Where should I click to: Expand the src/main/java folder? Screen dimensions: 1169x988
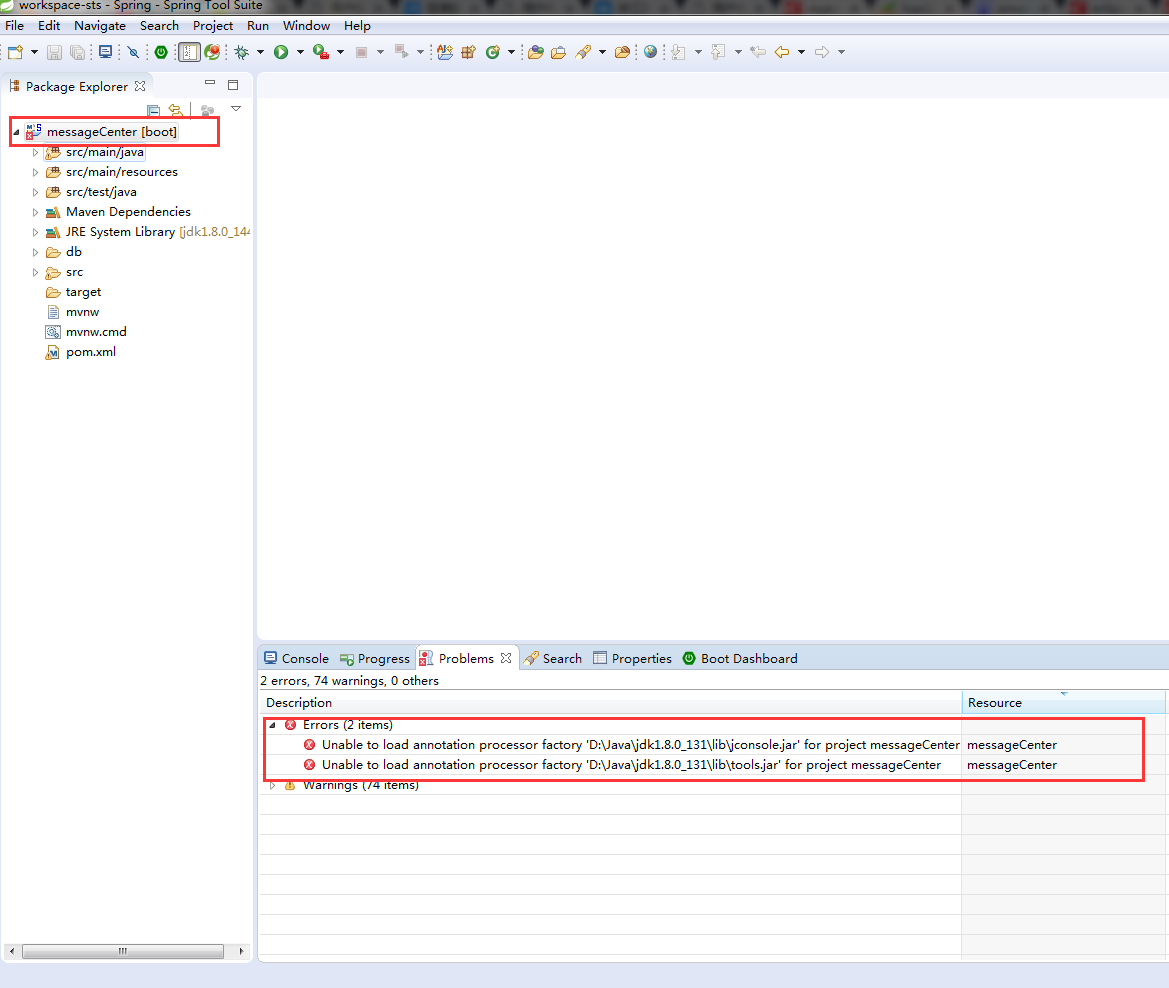pos(35,152)
